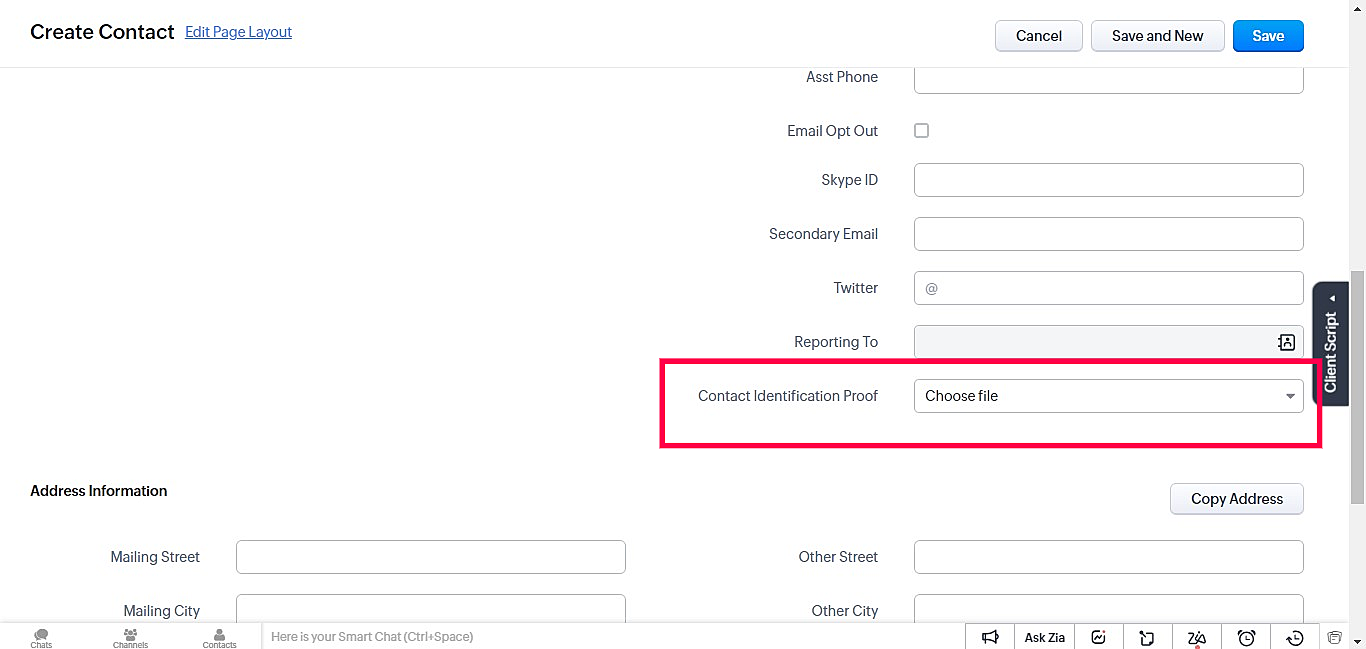Click the alarm clock reminders icon
This screenshot has height=649, width=1366.
pos(1246,637)
